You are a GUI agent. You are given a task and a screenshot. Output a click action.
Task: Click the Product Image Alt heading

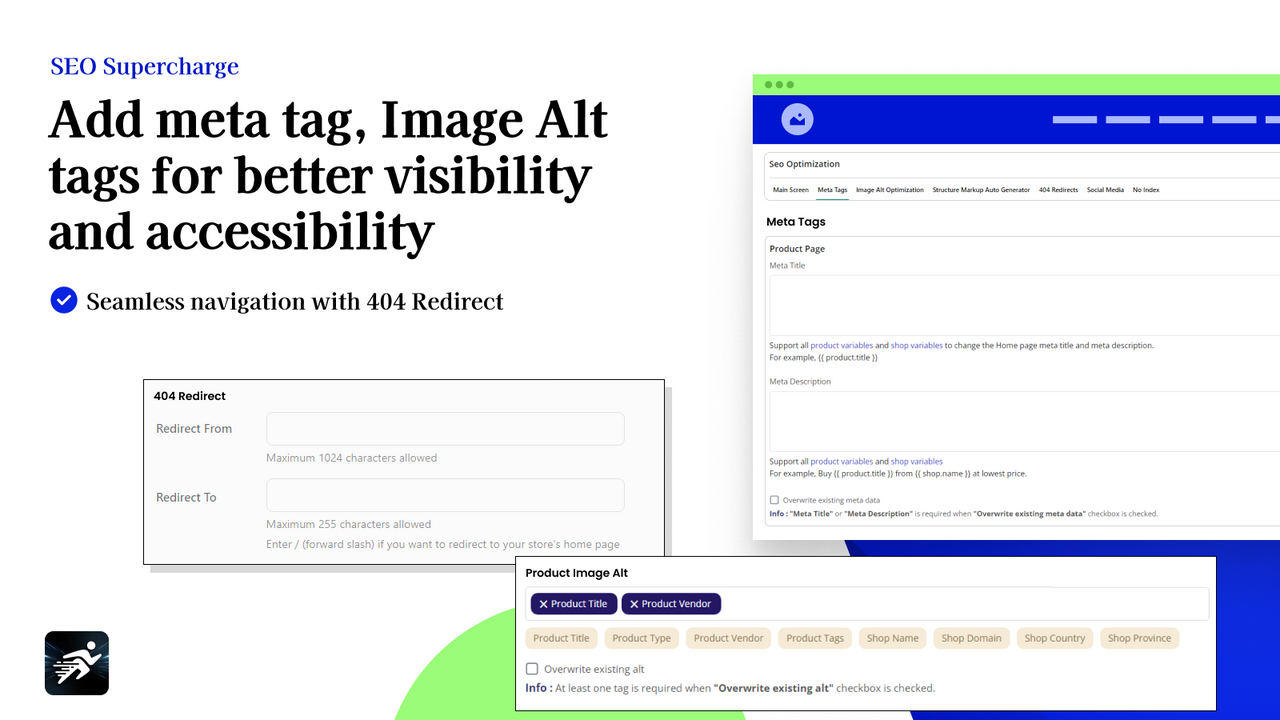click(x=577, y=573)
